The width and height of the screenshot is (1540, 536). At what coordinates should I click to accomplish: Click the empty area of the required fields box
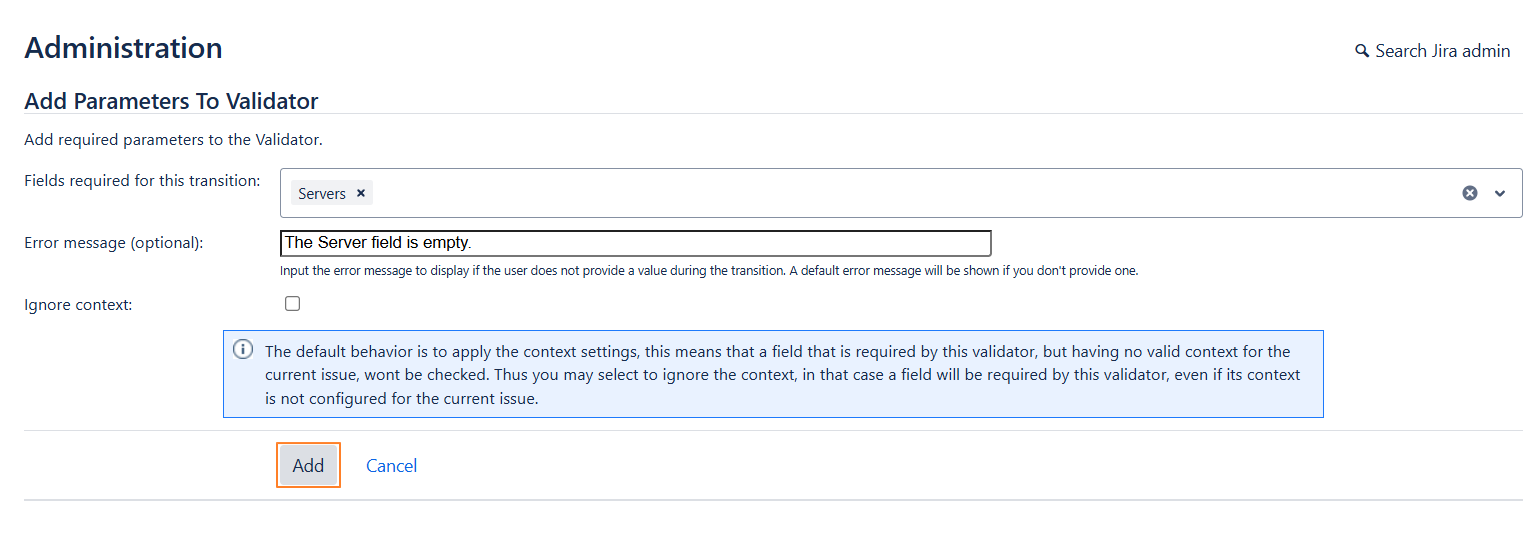[900, 193]
